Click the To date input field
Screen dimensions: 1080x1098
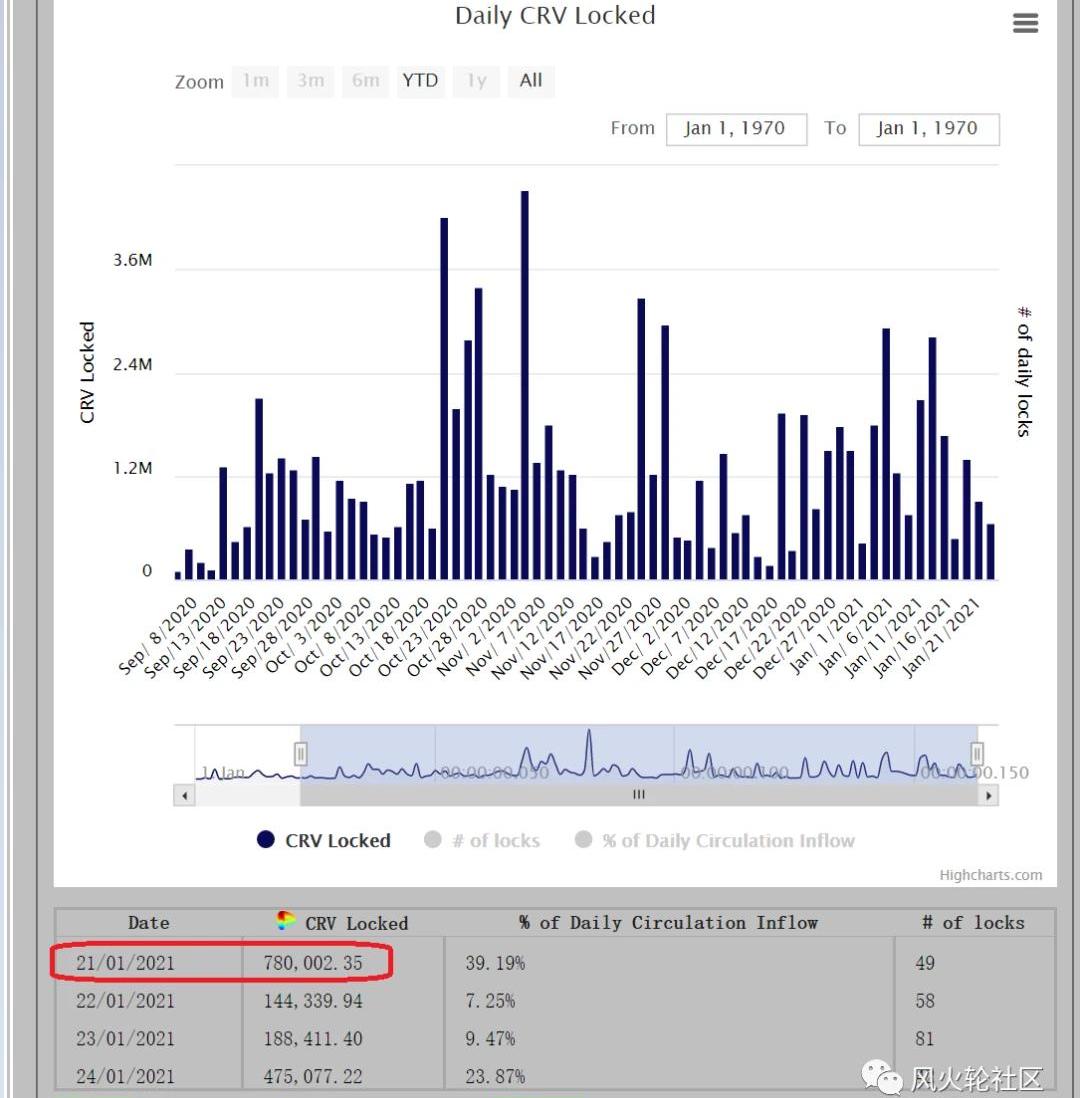coord(928,129)
